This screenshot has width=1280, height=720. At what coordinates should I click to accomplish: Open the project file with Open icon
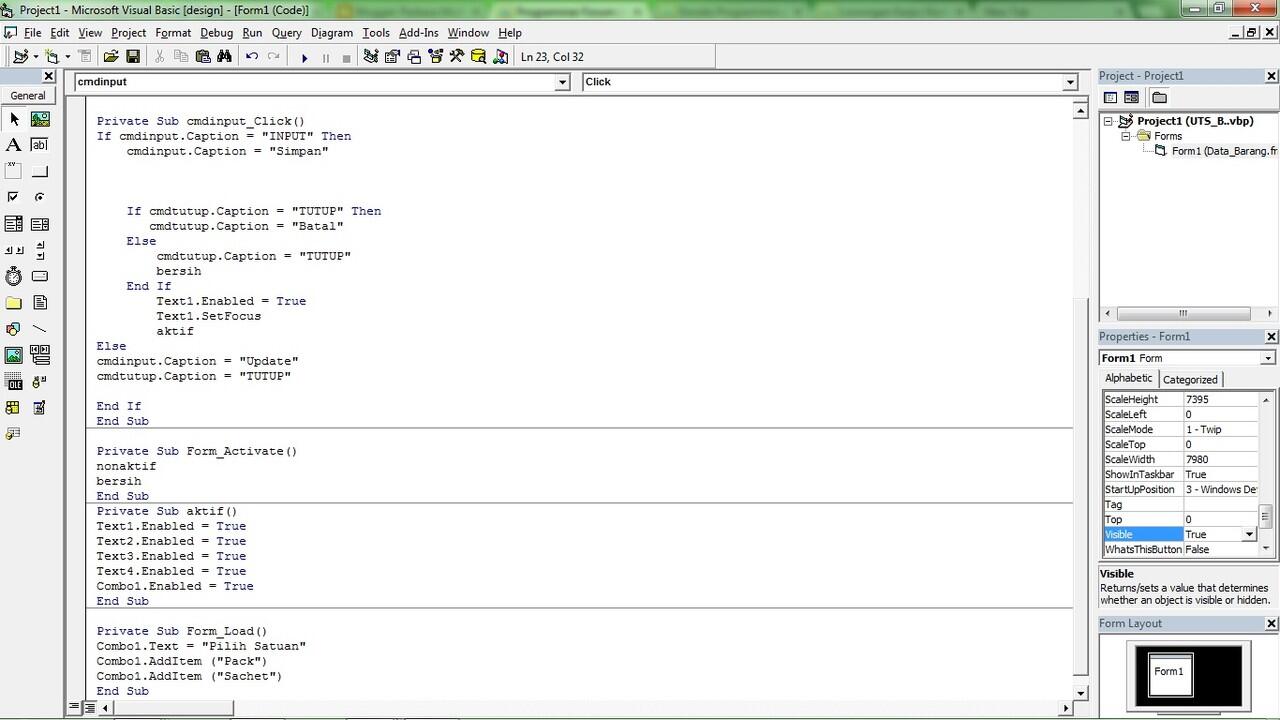(111, 57)
